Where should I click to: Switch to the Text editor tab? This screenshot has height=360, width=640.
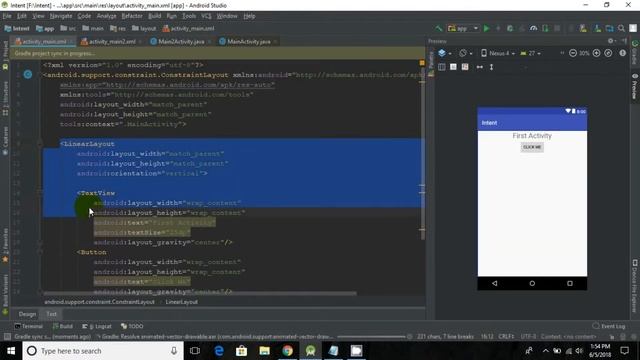51,314
